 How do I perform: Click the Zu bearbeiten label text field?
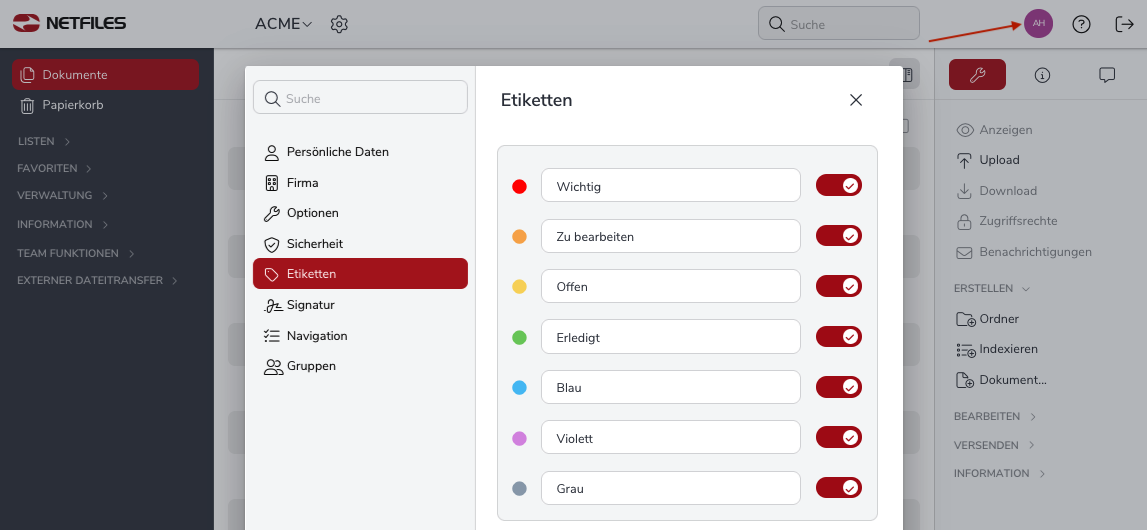[671, 236]
